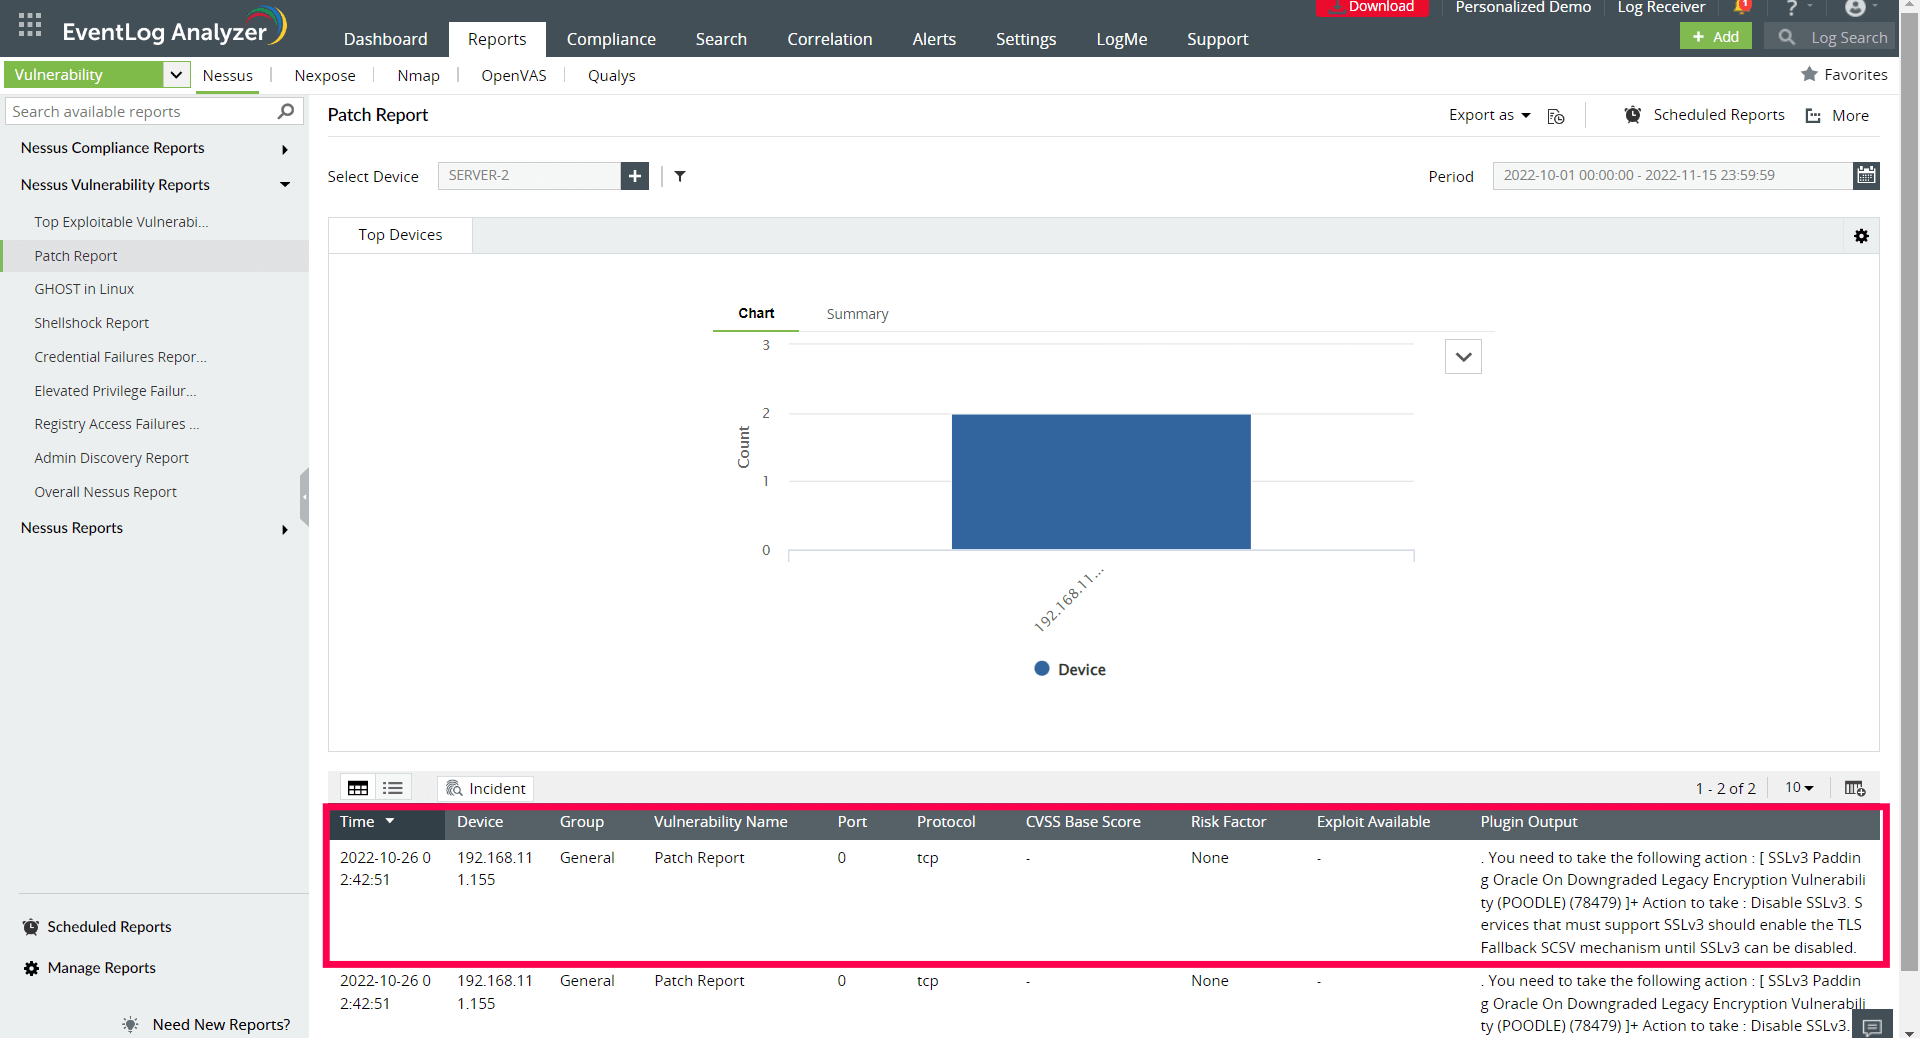Open notifications bell icon
The image size is (1920, 1038).
1741,8
